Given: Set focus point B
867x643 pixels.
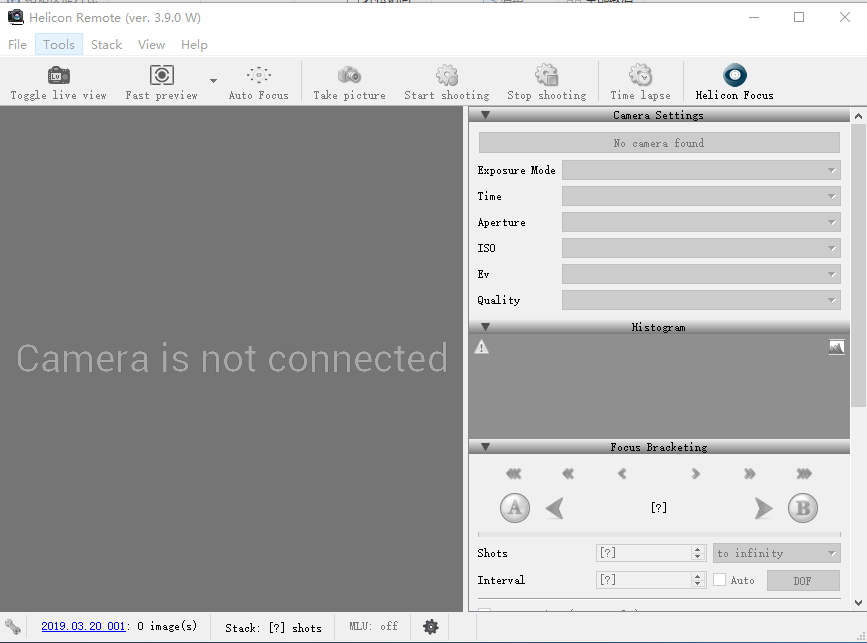Looking at the screenshot, I should coord(802,508).
